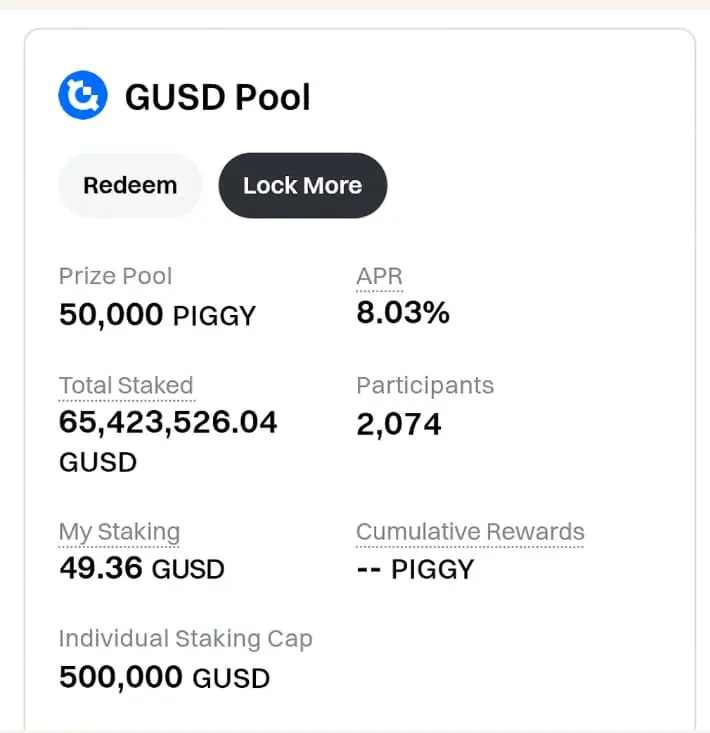Select the 500,000 GUSD cap value
This screenshot has width=710, height=733.
[164, 677]
